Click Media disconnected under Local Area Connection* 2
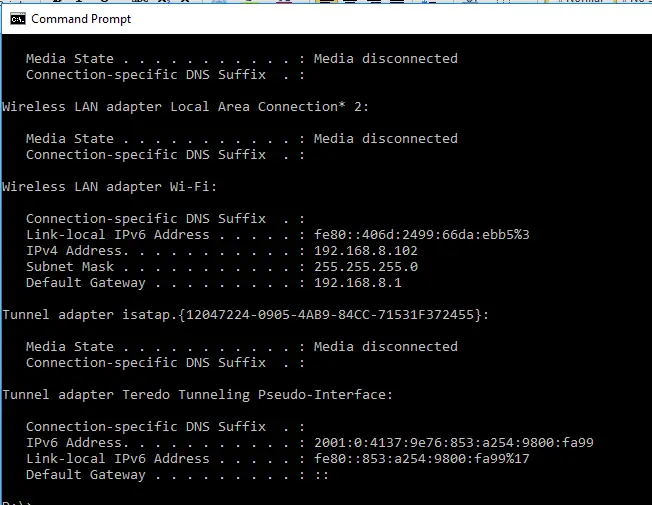Screen dimensions: 652x505 385,139
